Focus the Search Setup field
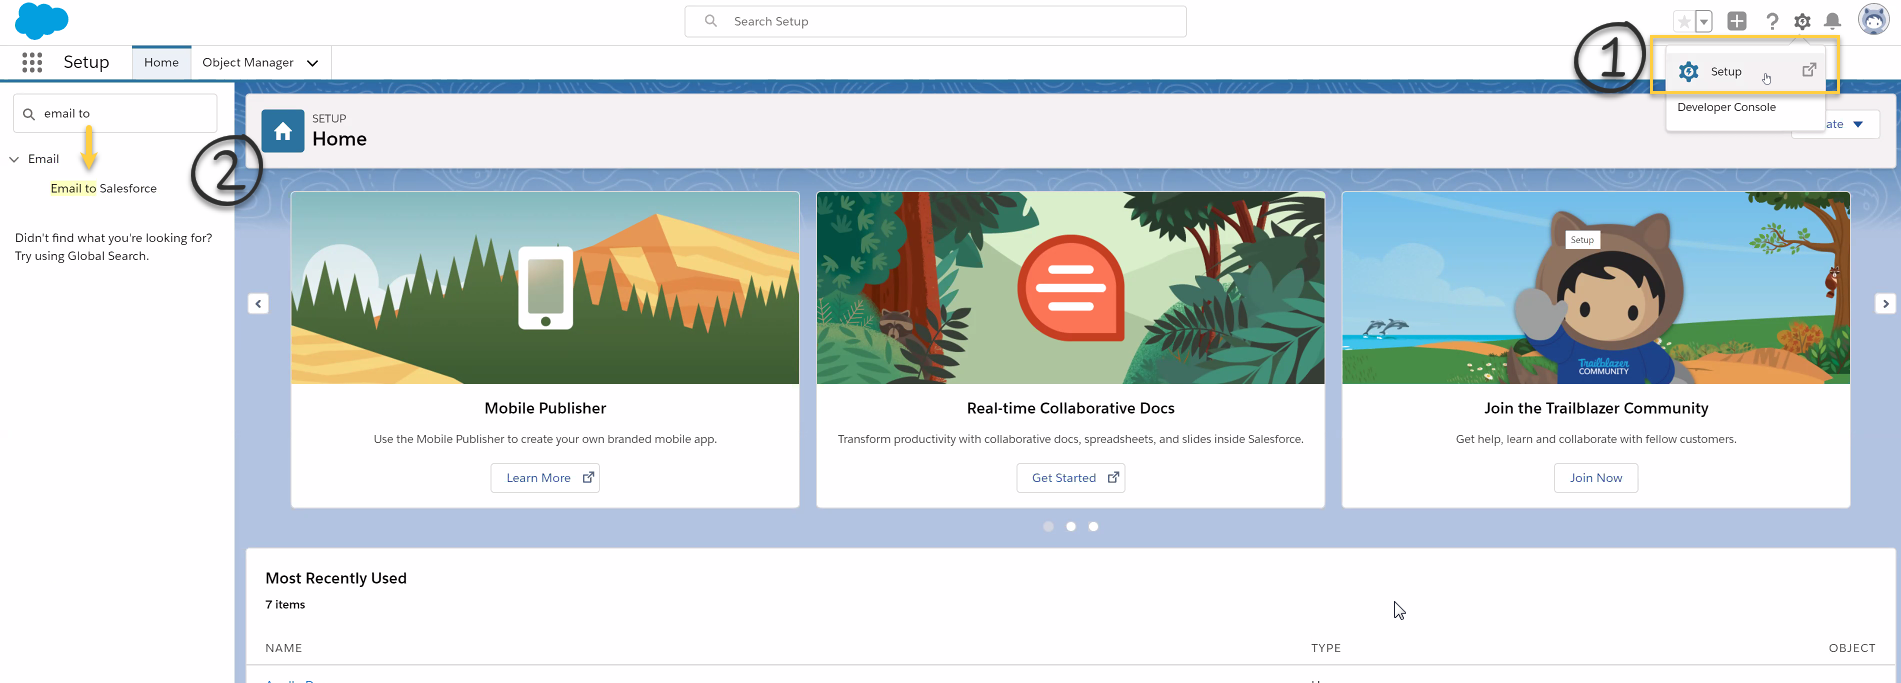 coord(936,21)
